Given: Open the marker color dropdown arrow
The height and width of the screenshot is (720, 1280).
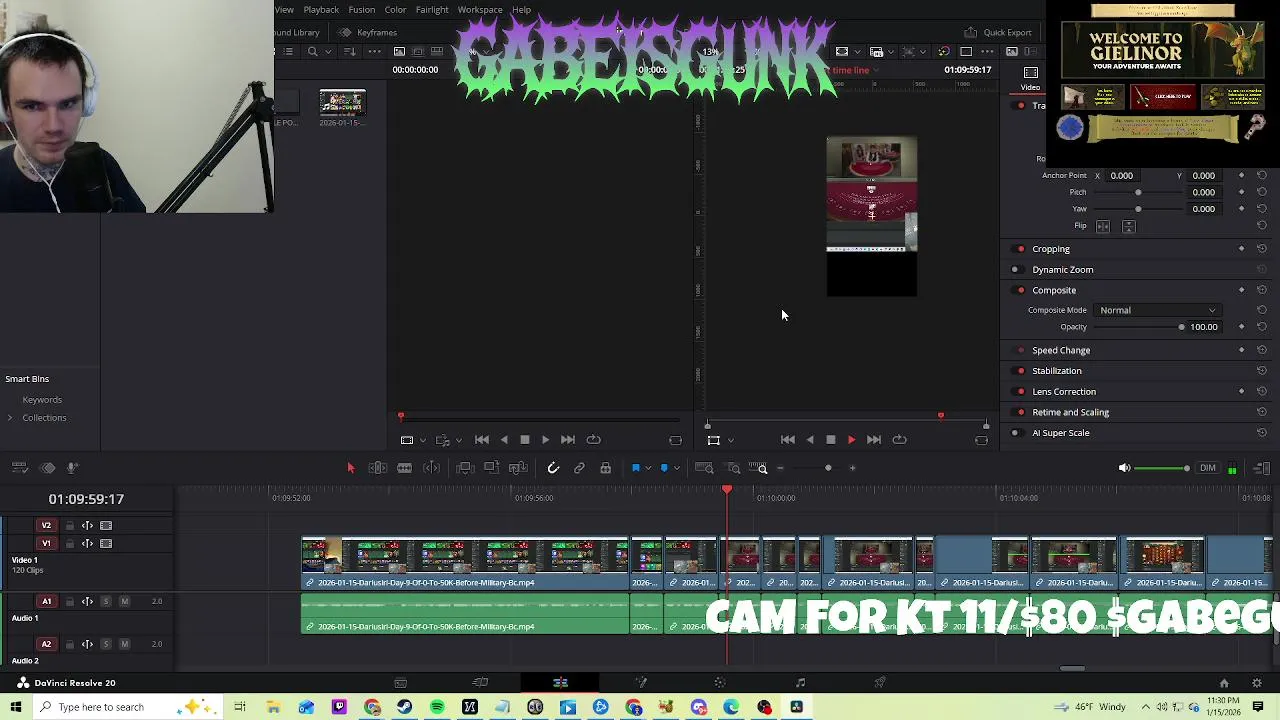Looking at the screenshot, I should [x=676, y=468].
